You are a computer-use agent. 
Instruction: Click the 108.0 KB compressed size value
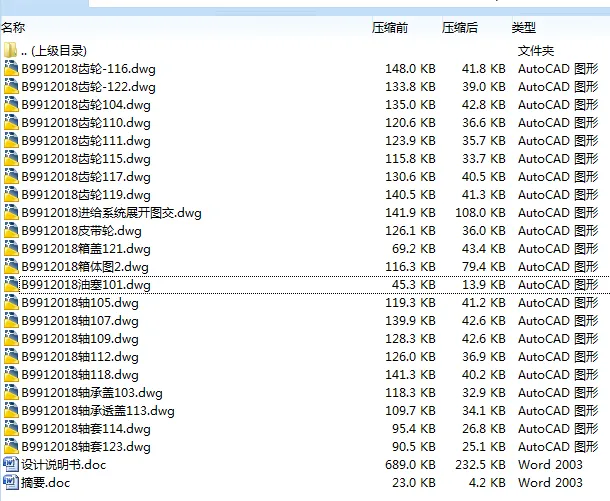click(x=480, y=212)
